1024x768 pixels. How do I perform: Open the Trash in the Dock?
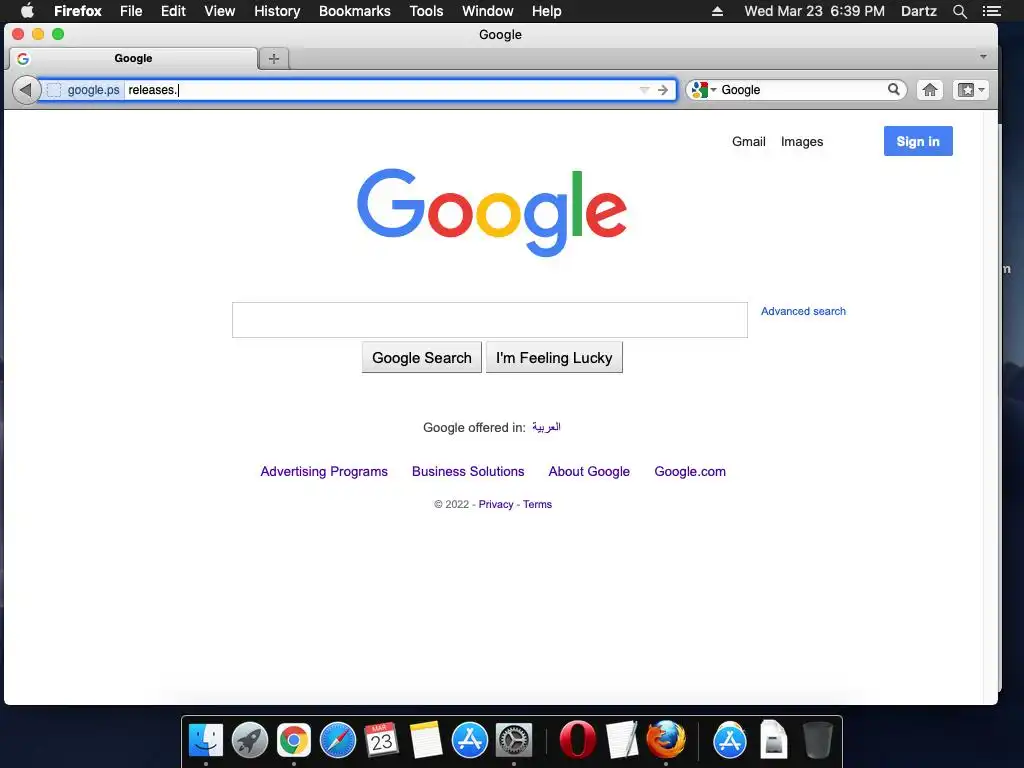(x=818, y=741)
